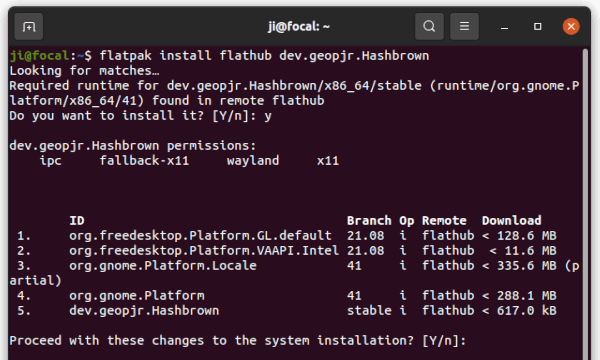Click dev.geopjr.Hashbrown in row 5

coord(144,311)
